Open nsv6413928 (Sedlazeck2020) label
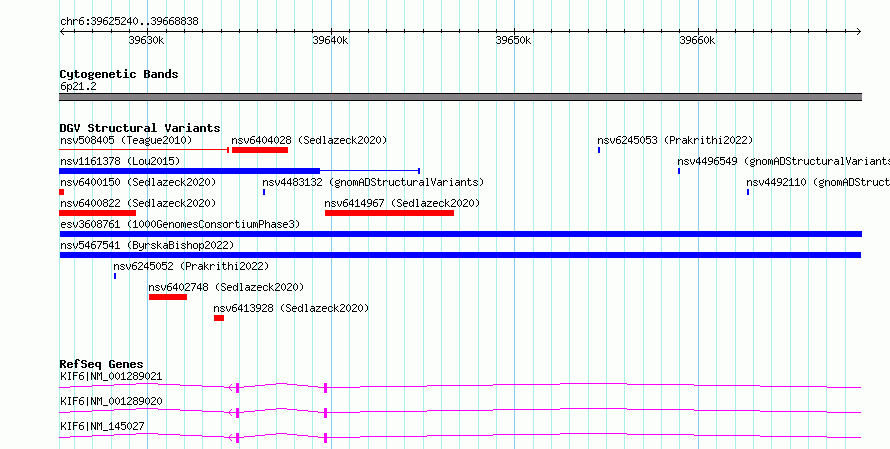 coord(291,309)
